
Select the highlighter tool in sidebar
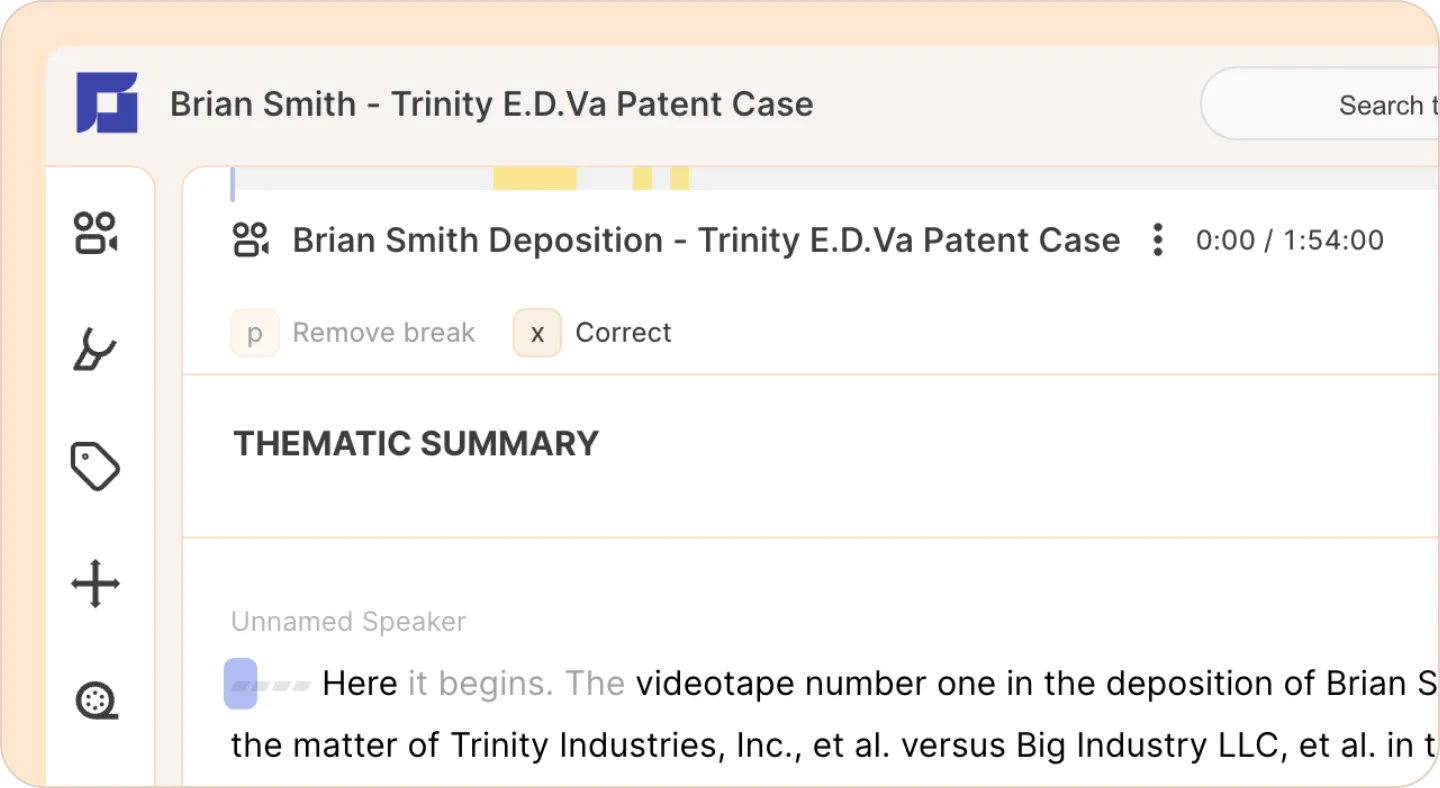coord(96,350)
